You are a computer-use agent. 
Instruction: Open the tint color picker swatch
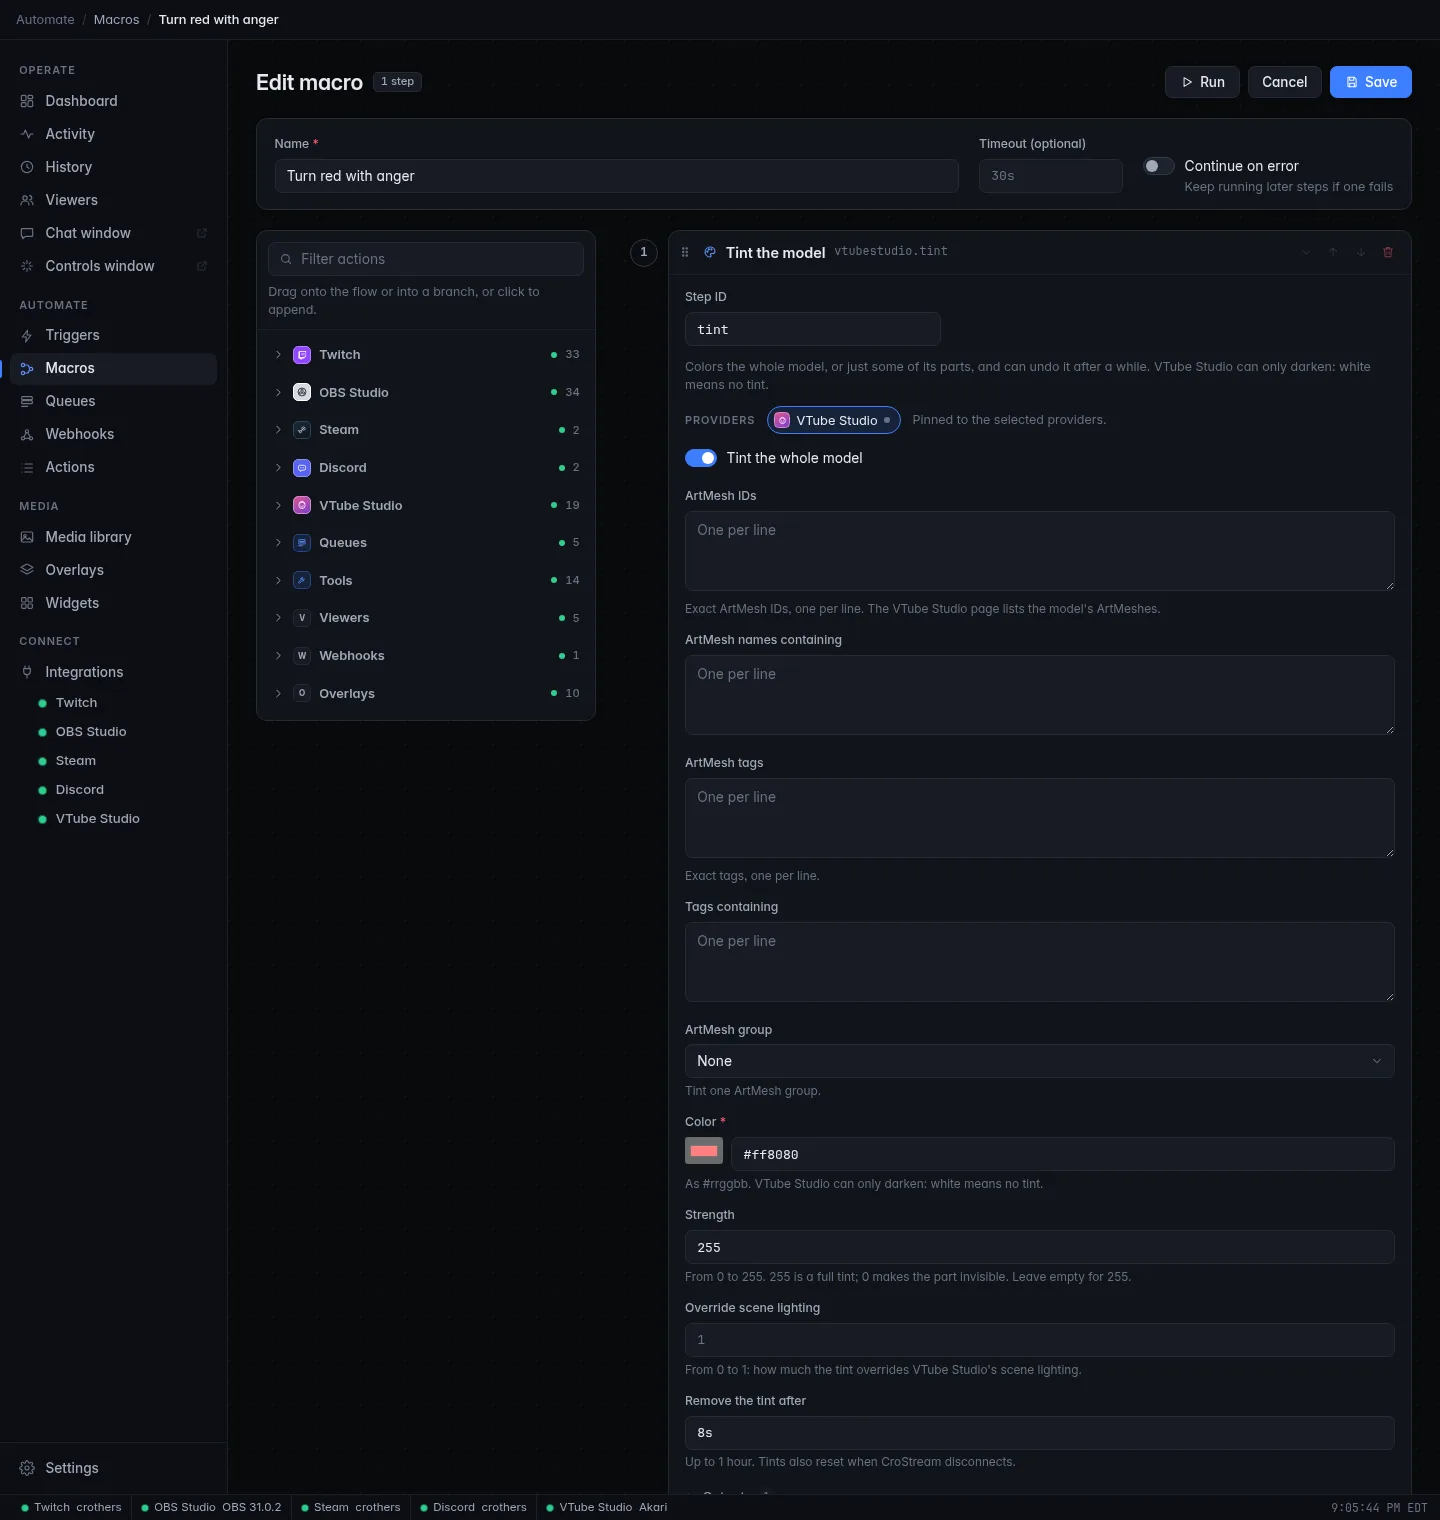(704, 1151)
